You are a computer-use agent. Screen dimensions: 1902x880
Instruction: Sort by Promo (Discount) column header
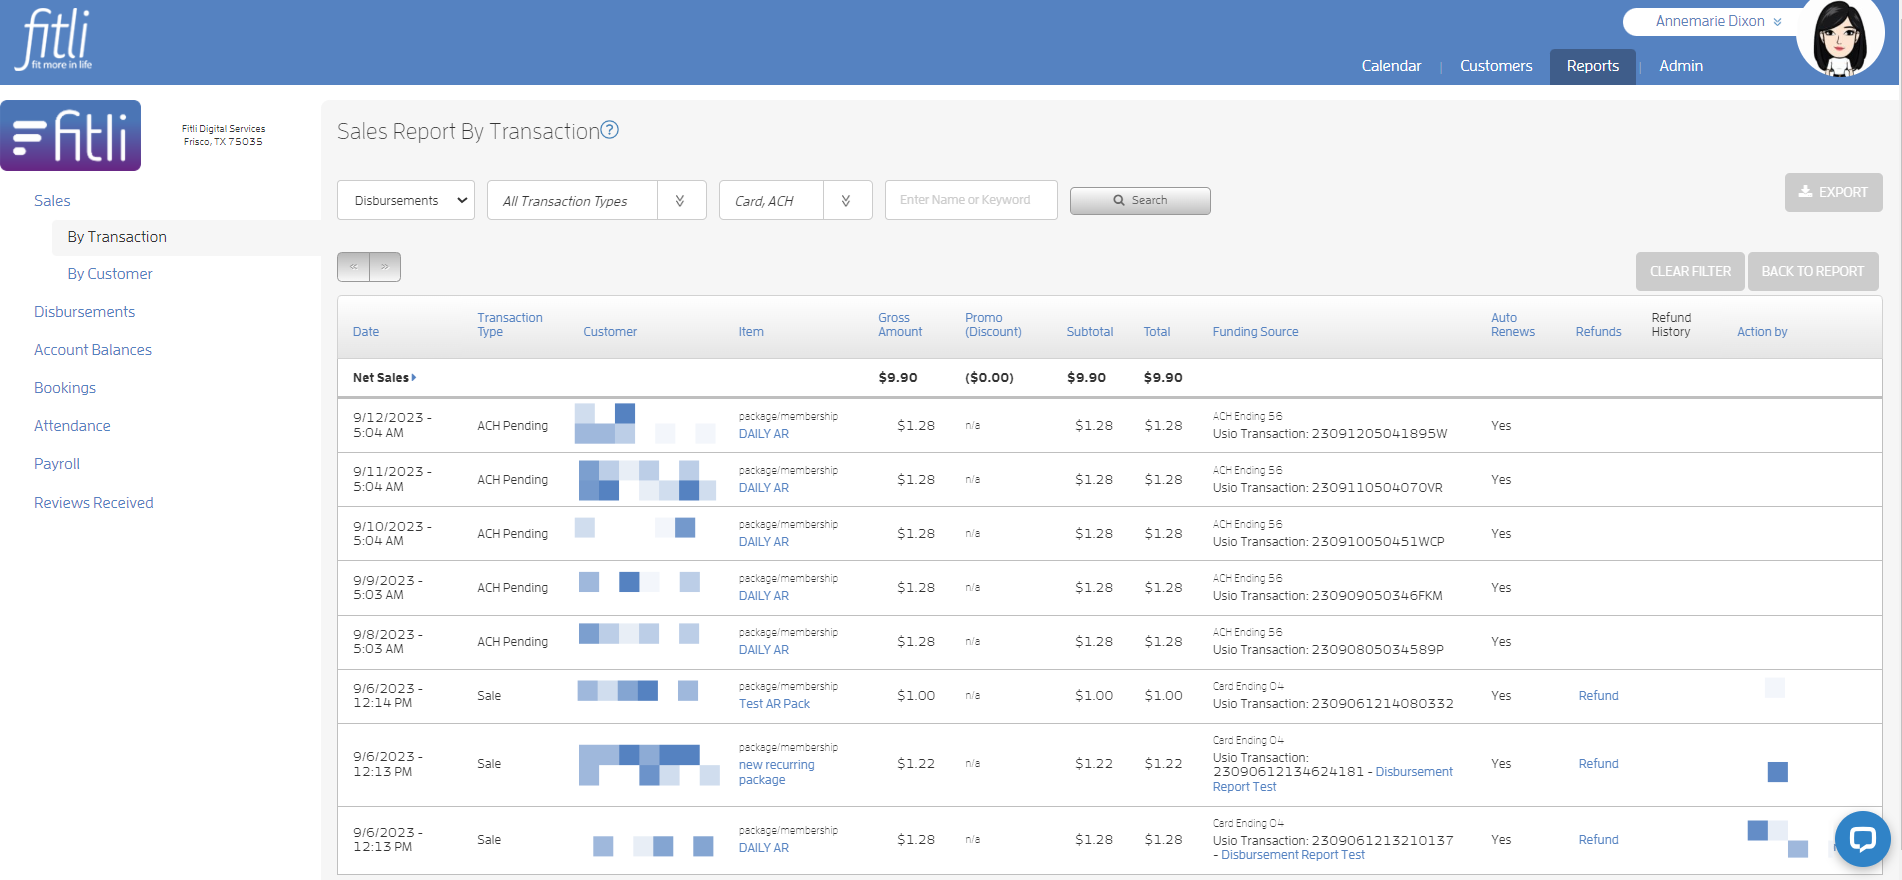click(993, 325)
